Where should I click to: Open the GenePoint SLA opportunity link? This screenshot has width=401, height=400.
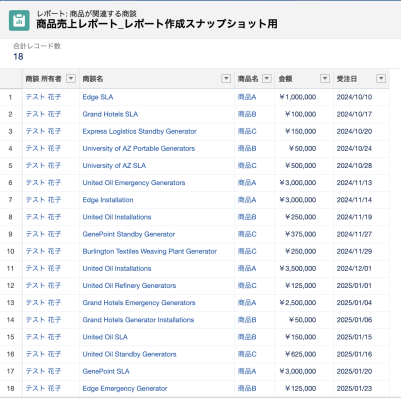pyautogui.click(x=106, y=371)
